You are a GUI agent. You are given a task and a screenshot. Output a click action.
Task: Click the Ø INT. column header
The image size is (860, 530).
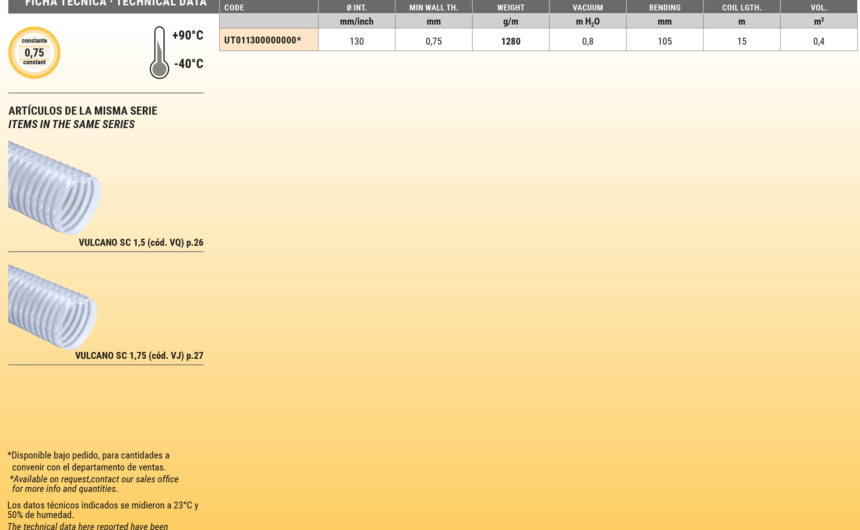[356, 7]
